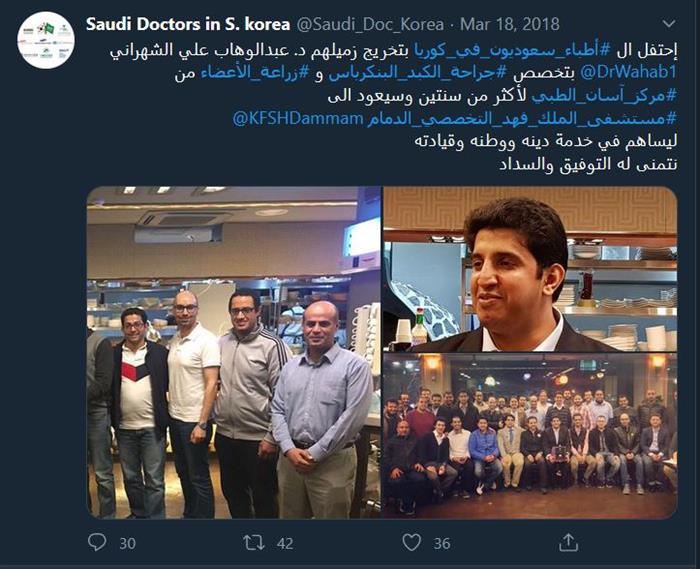Viewport: 700px width, 569px height.
Task: Click the reply count 30
Action: (127, 543)
